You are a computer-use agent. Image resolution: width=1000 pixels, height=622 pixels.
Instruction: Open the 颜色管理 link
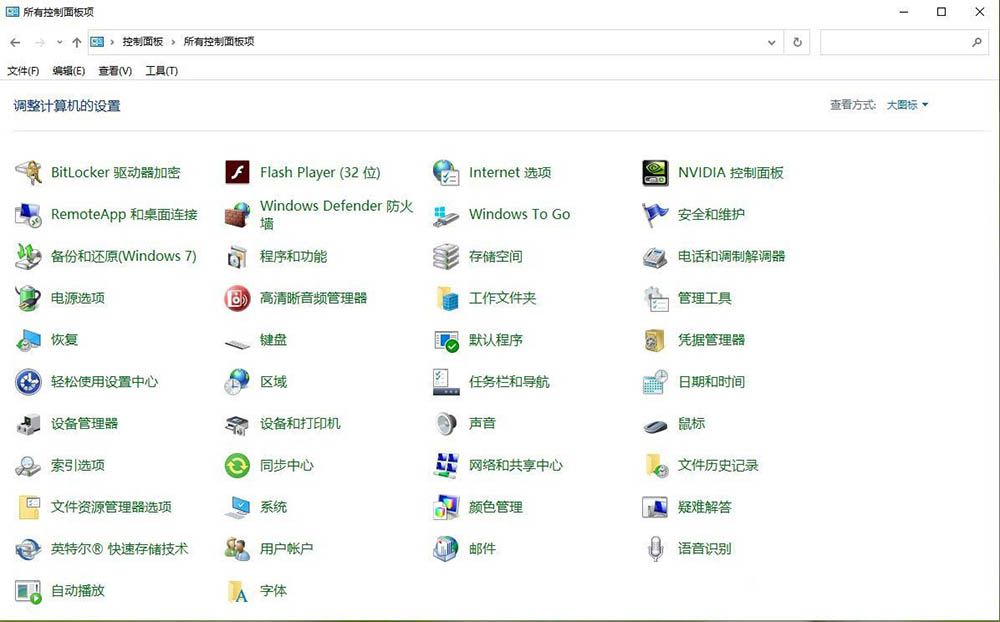(x=496, y=507)
